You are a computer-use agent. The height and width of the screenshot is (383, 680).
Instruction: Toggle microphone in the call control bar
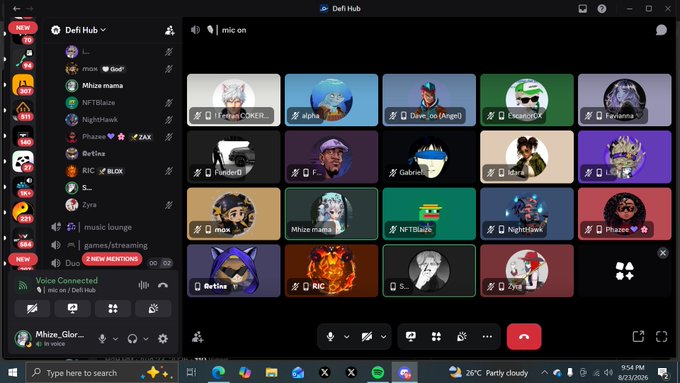coord(330,337)
